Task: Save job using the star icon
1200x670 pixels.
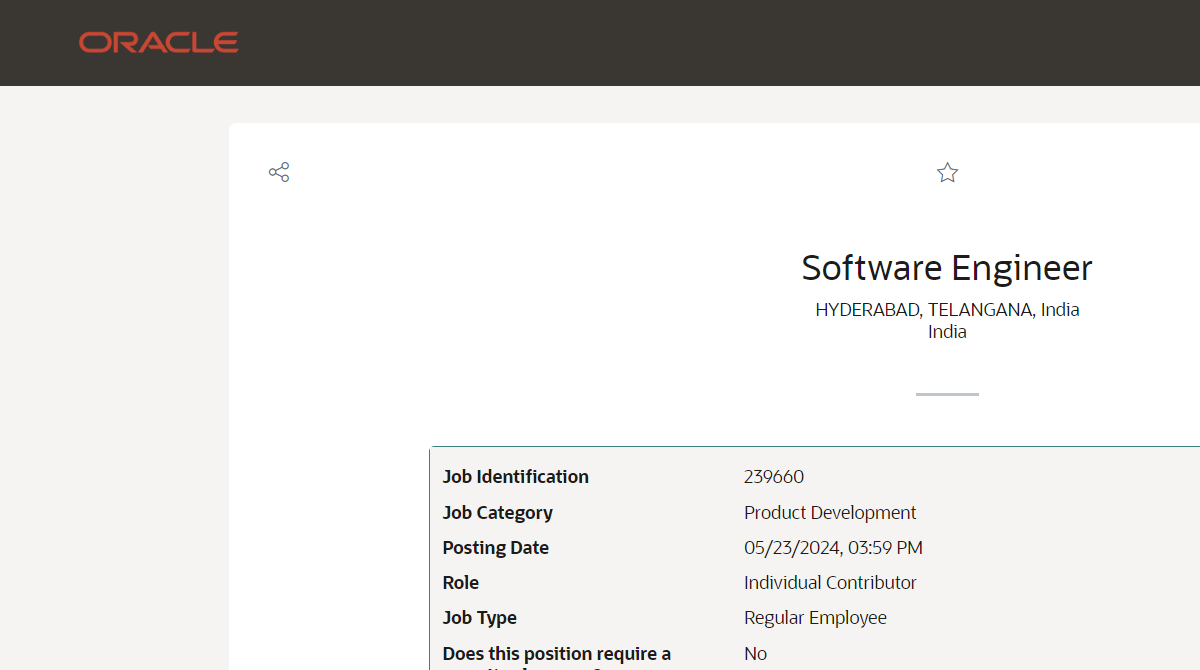Action: click(947, 173)
